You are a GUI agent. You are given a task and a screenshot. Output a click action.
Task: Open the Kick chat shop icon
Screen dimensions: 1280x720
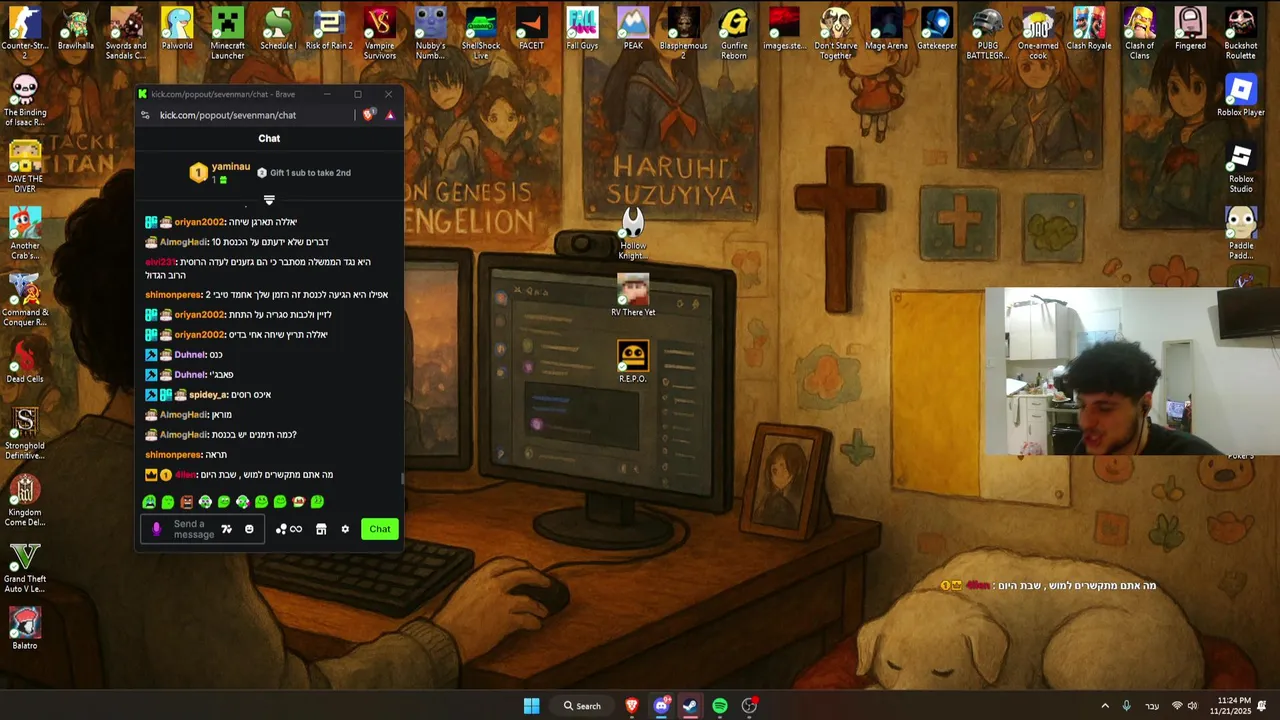(321, 529)
